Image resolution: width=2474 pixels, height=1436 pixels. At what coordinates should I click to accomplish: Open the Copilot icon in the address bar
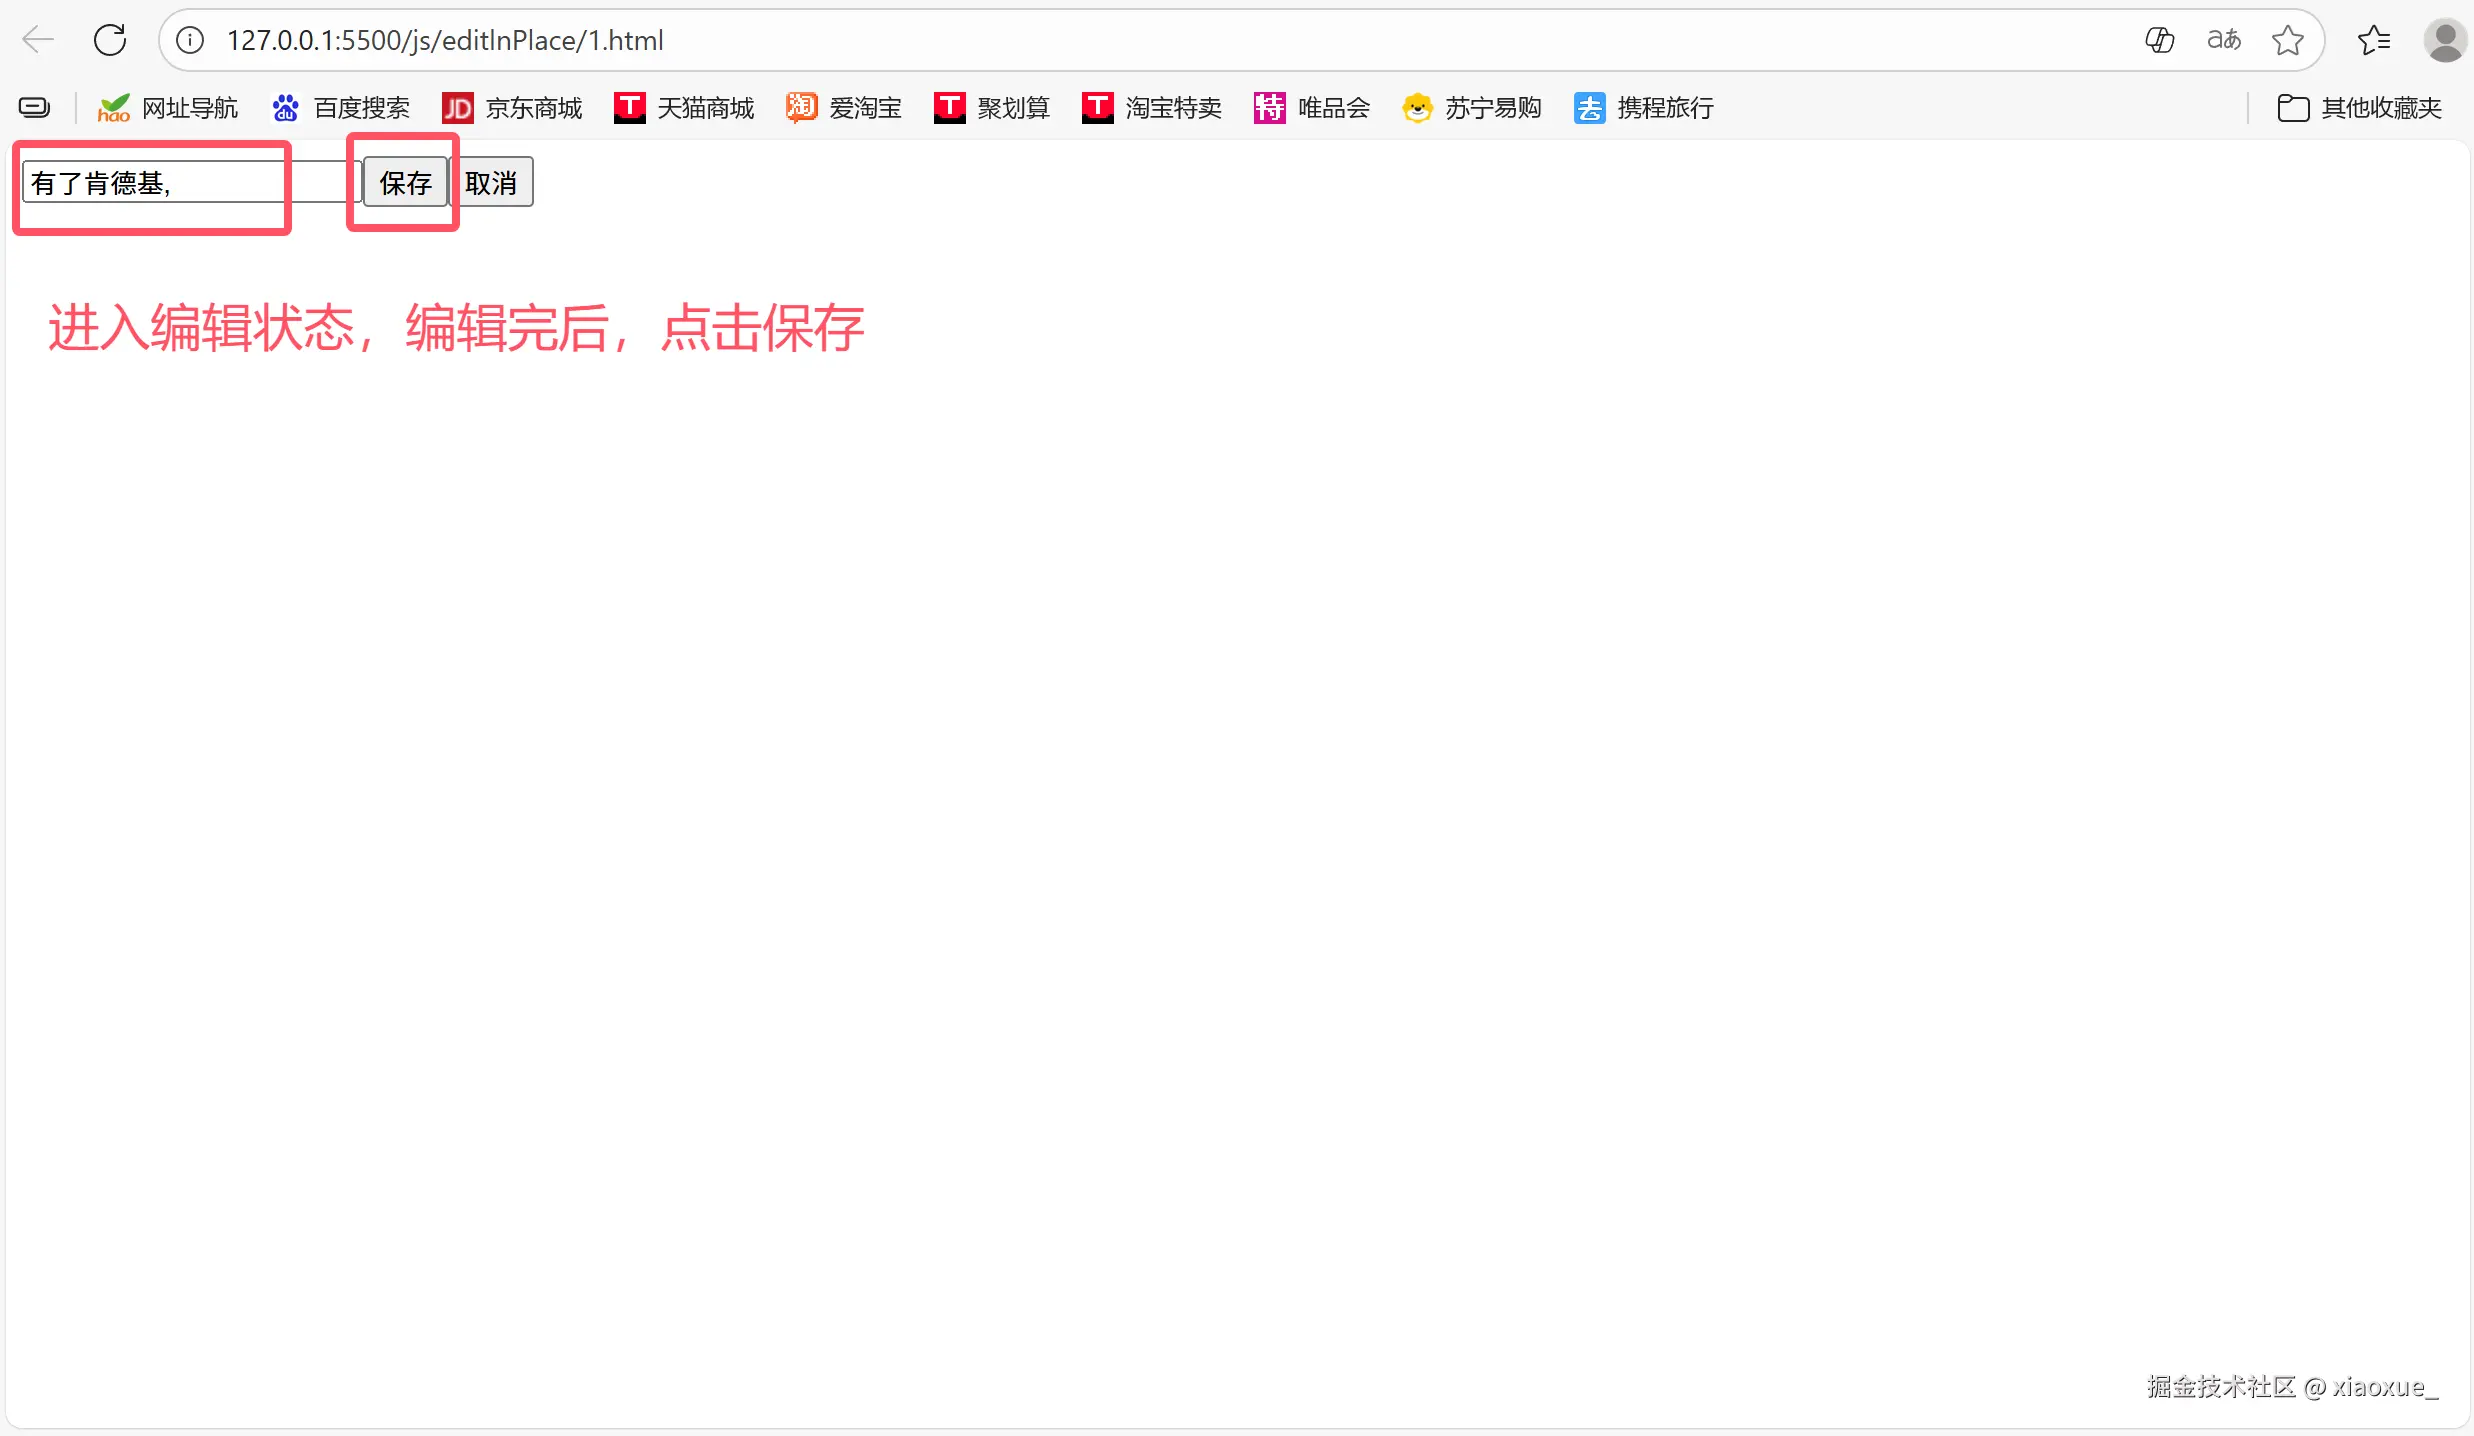tap(2160, 40)
